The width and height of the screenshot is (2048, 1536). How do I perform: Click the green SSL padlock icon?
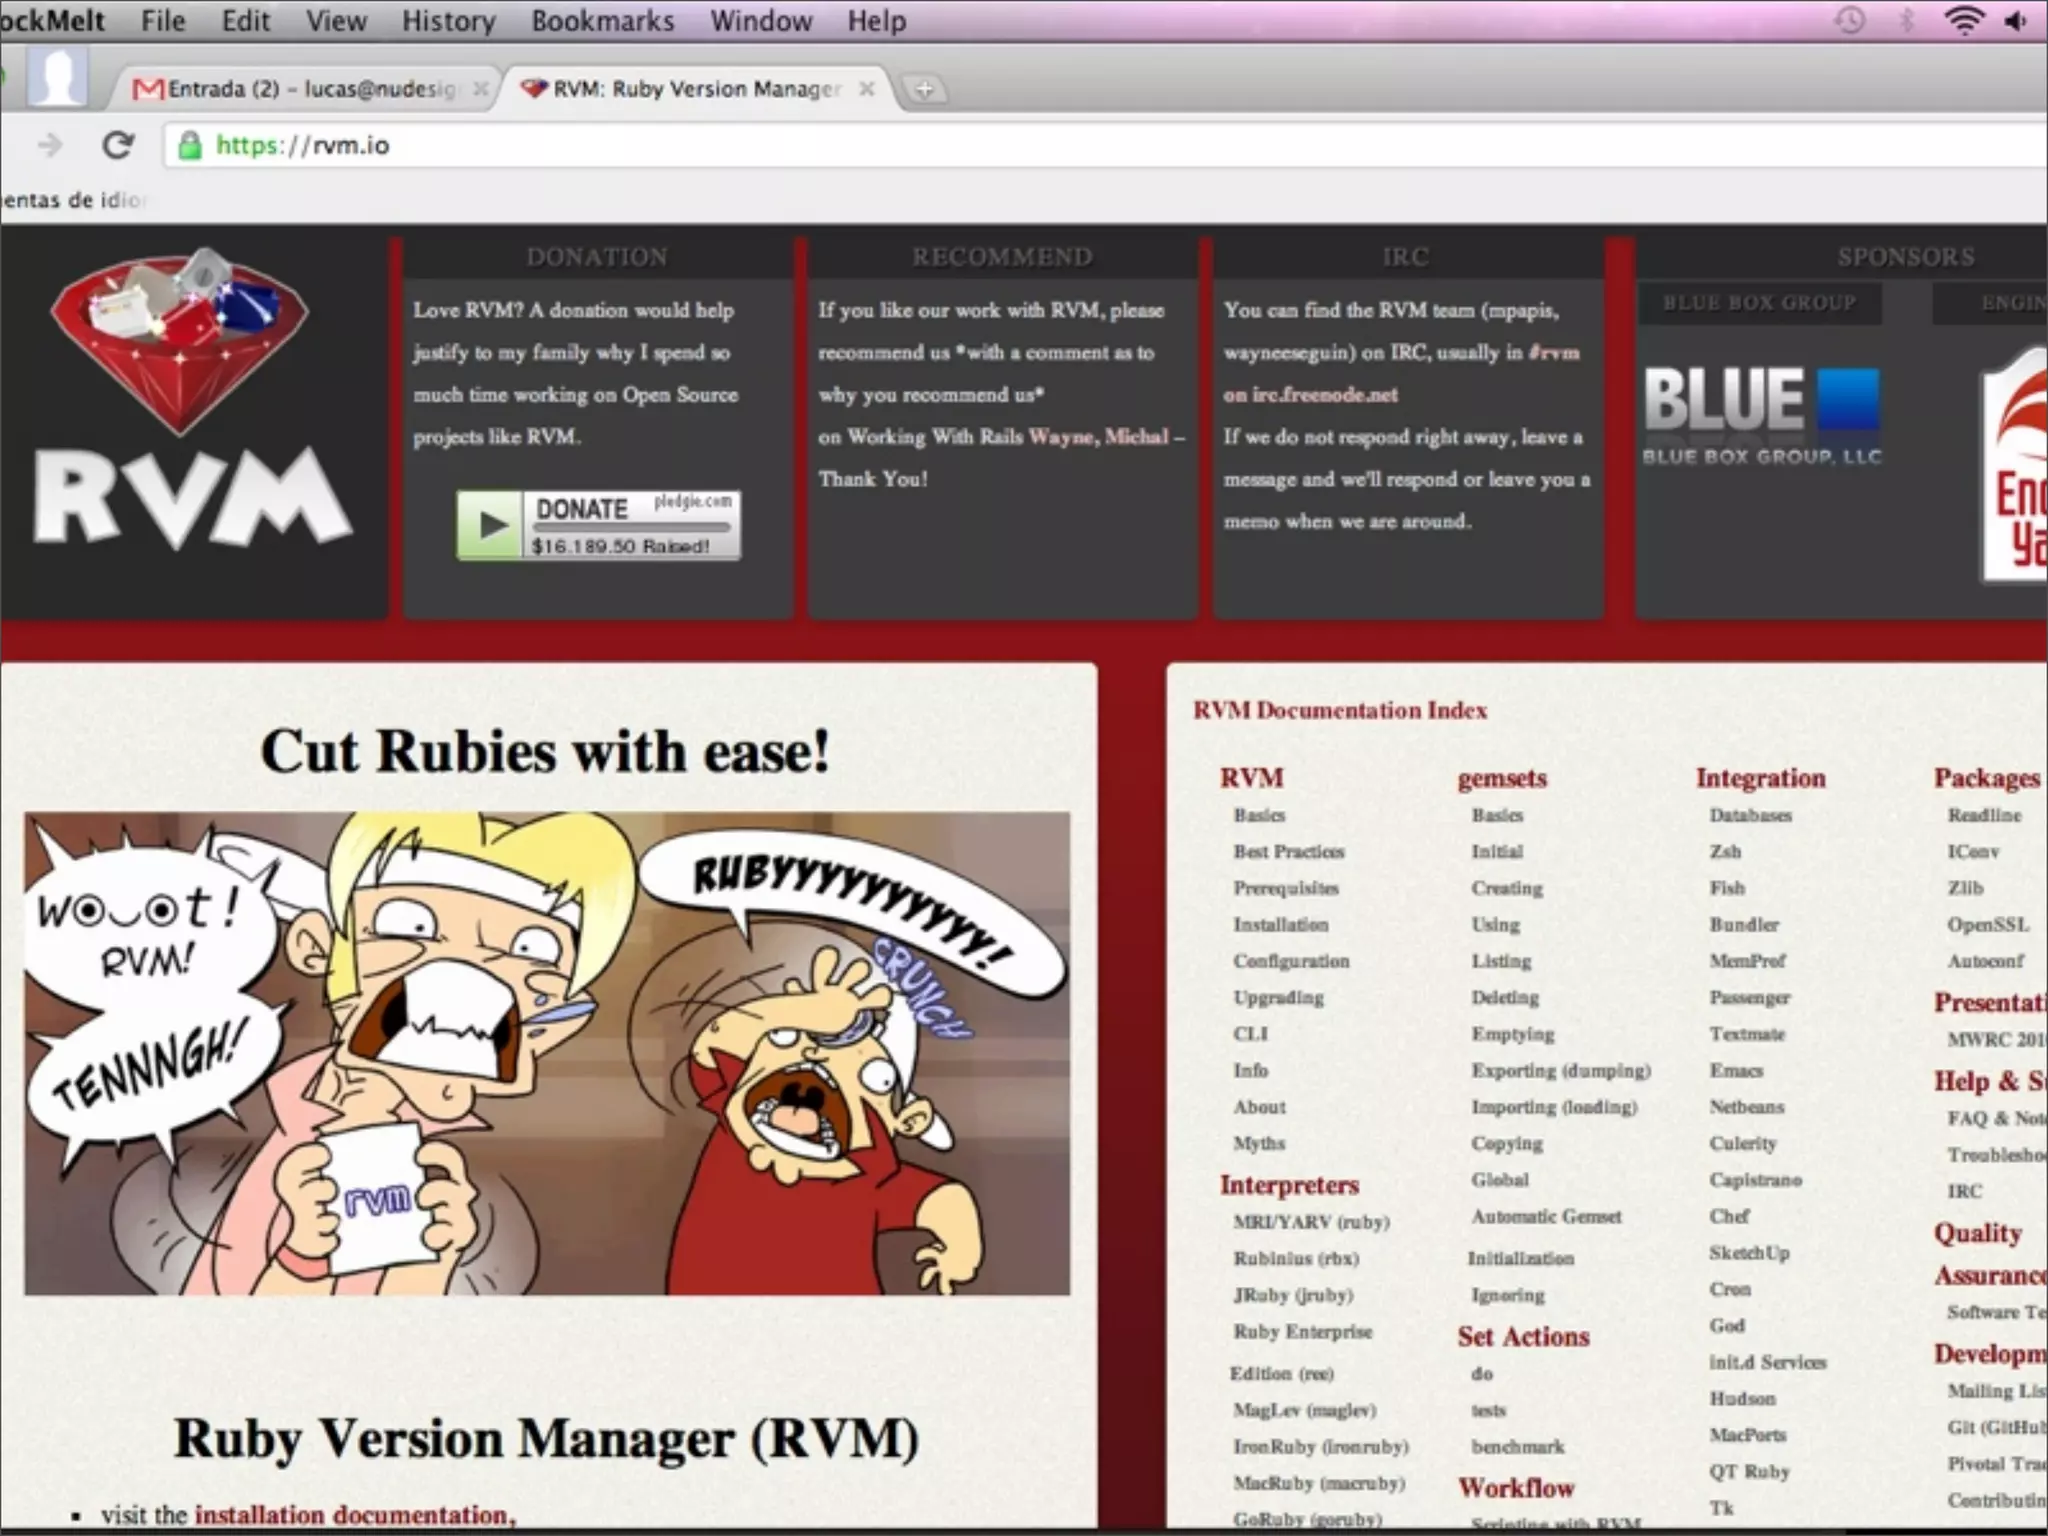[x=189, y=146]
